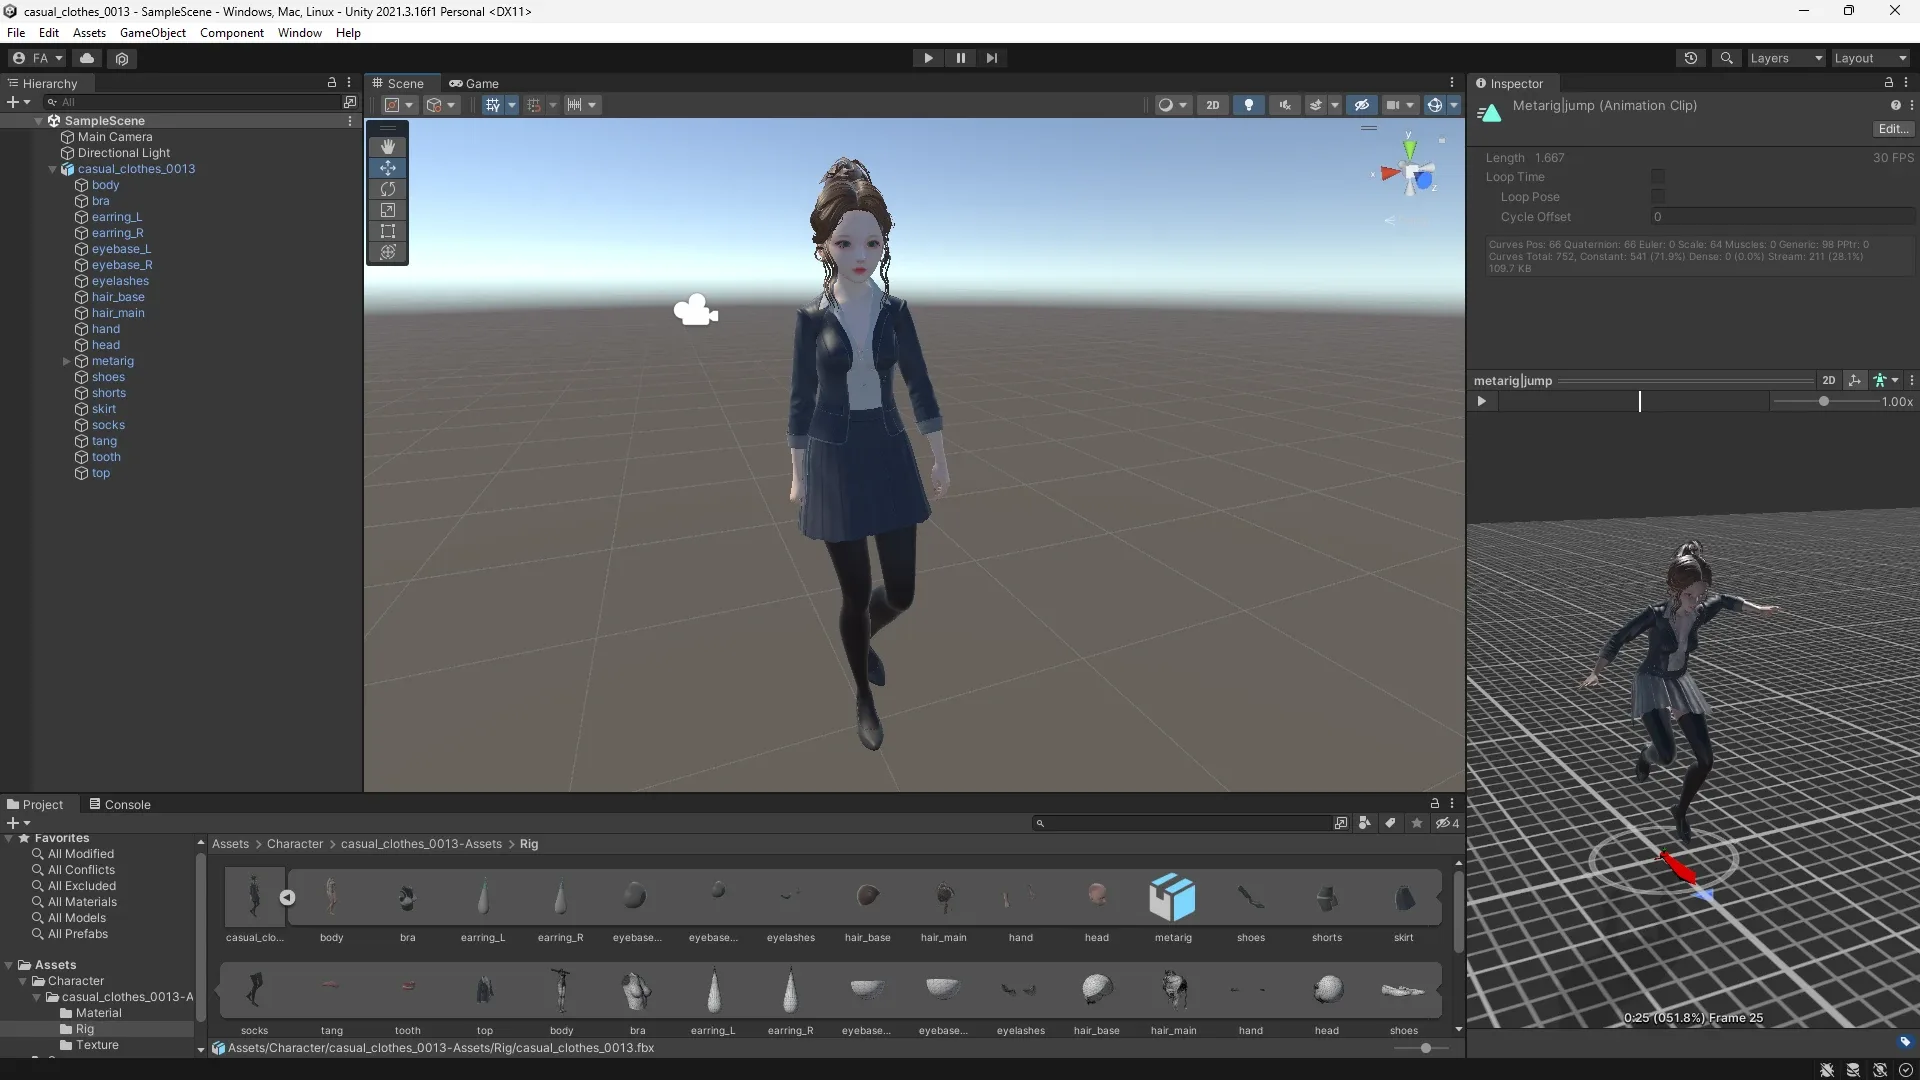Switch to the Game tab

[x=475, y=83]
